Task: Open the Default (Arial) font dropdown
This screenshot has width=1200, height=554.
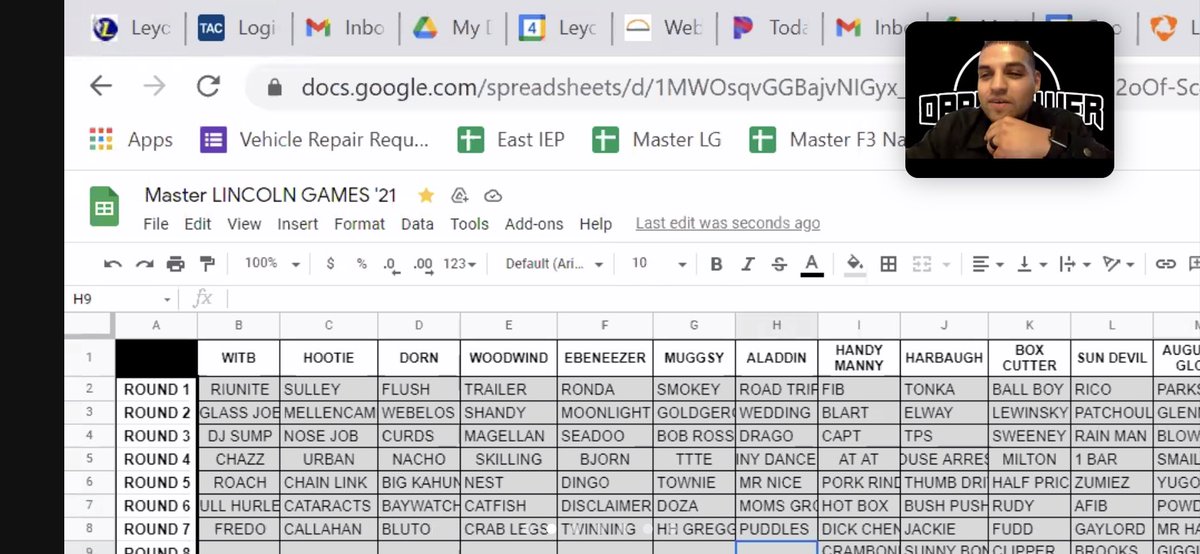Action: tap(554, 264)
